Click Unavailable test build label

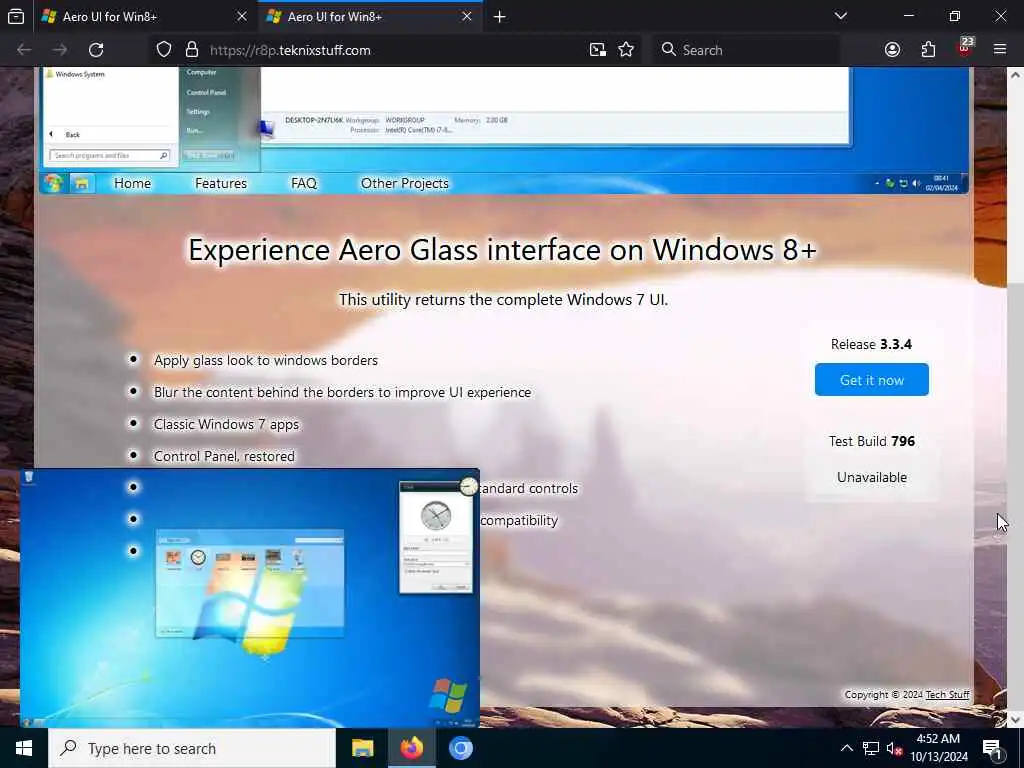click(872, 477)
